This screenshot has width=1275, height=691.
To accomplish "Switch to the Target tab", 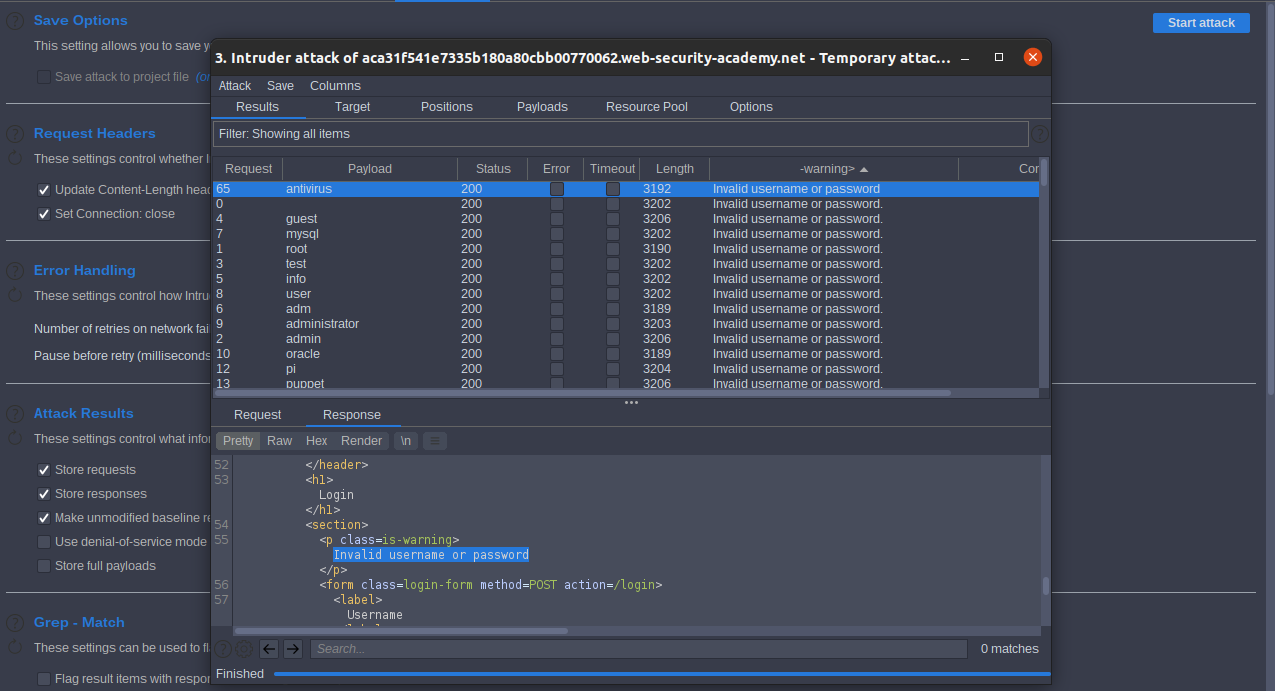I will (x=352, y=107).
